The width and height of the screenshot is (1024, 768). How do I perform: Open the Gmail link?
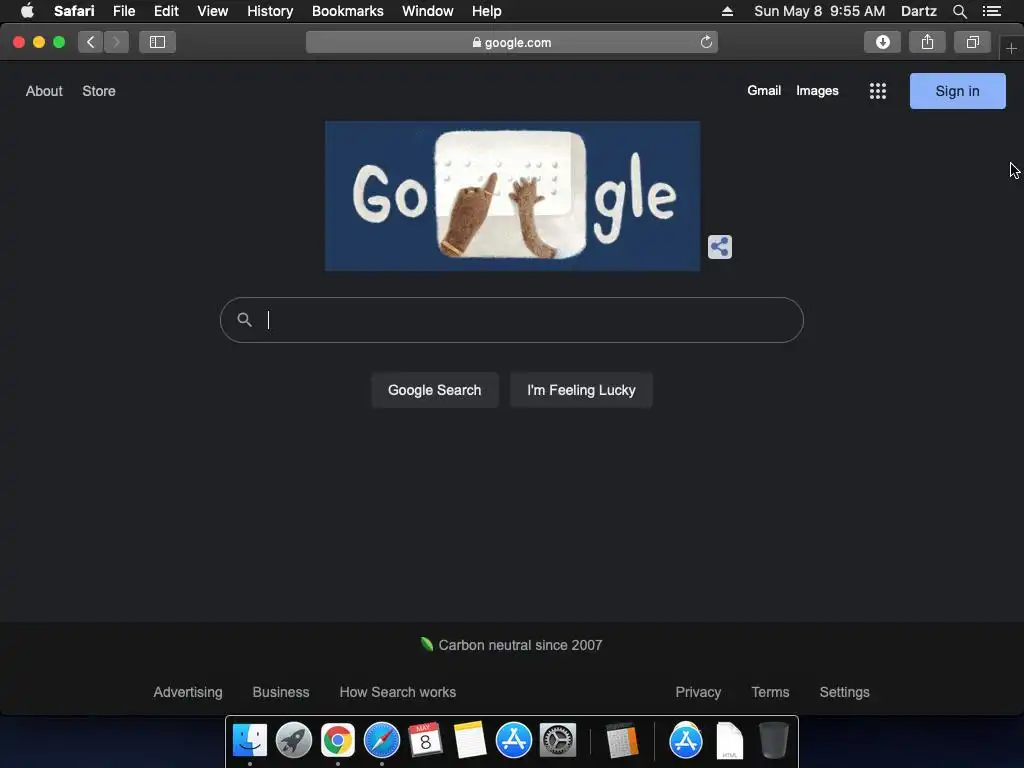coord(764,91)
